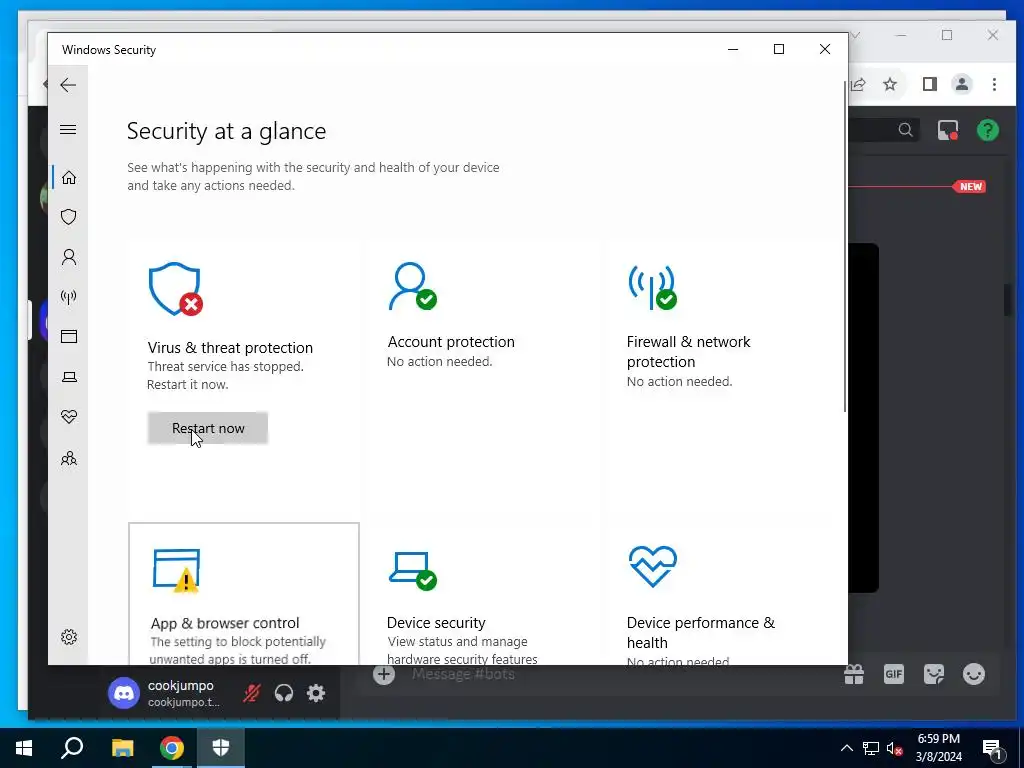Click the App & browser control warning tile icon
The height and width of the screenshot is (768, 1024).
click(176, 571)
